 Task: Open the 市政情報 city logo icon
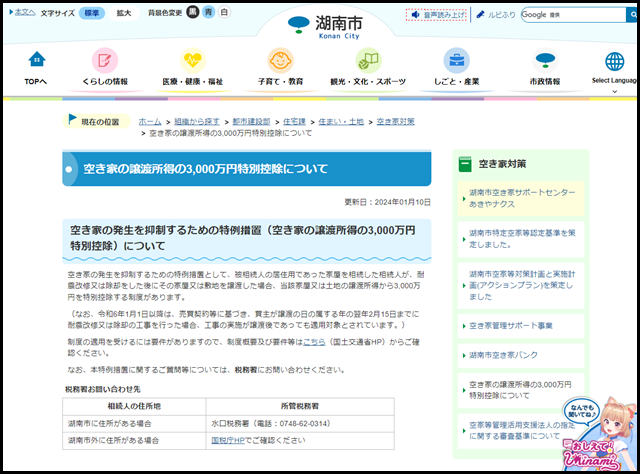point(545,60)
